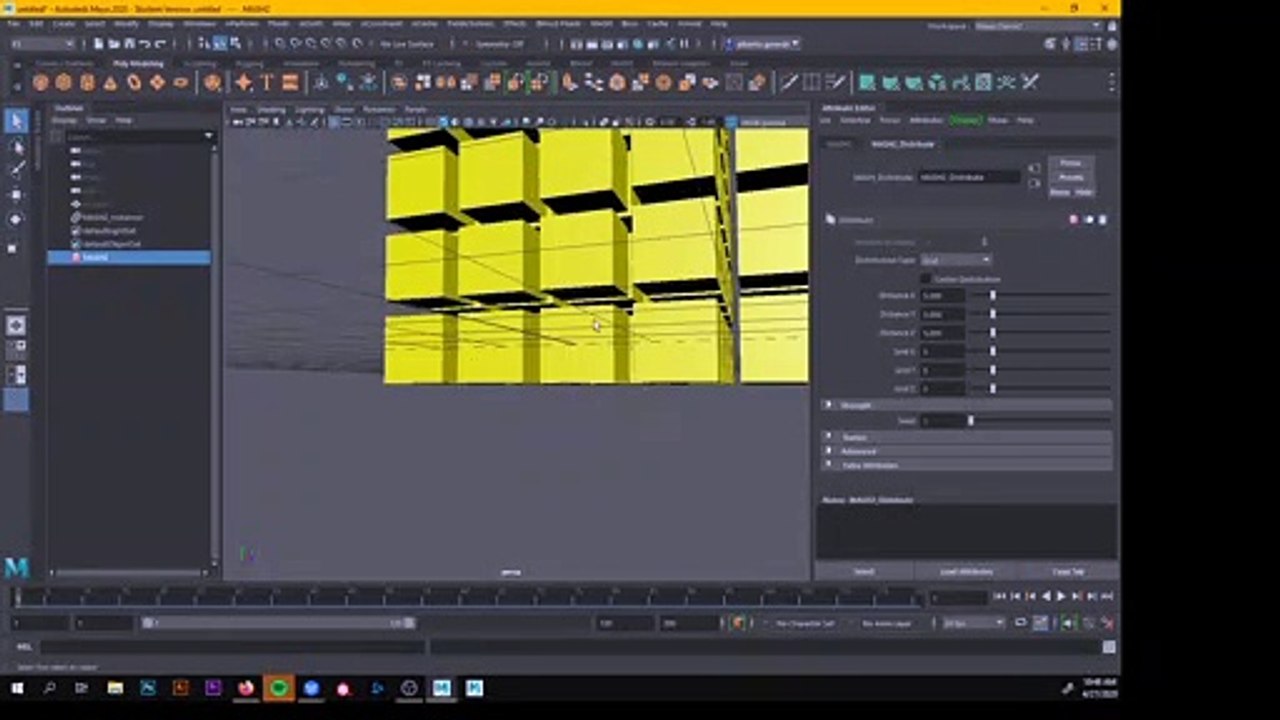Open the Edit menu
Viewport: 1280px width, 720px height.
click(x=36, y=23)
